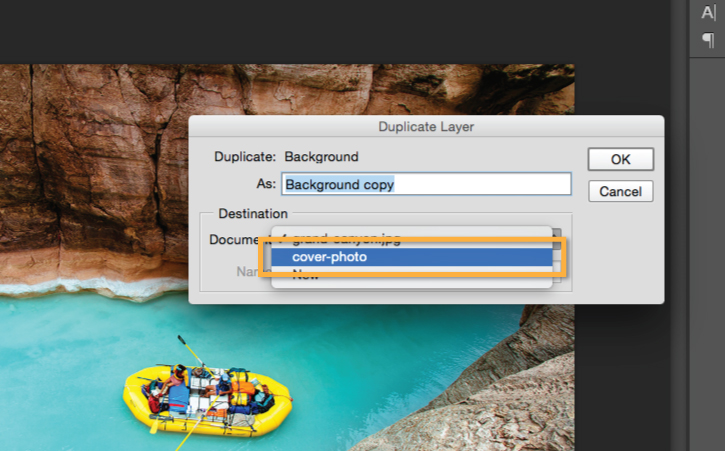Click the yellow raft in the photo
The height and width of the screenshot is (451, 725).
[207, 401]
